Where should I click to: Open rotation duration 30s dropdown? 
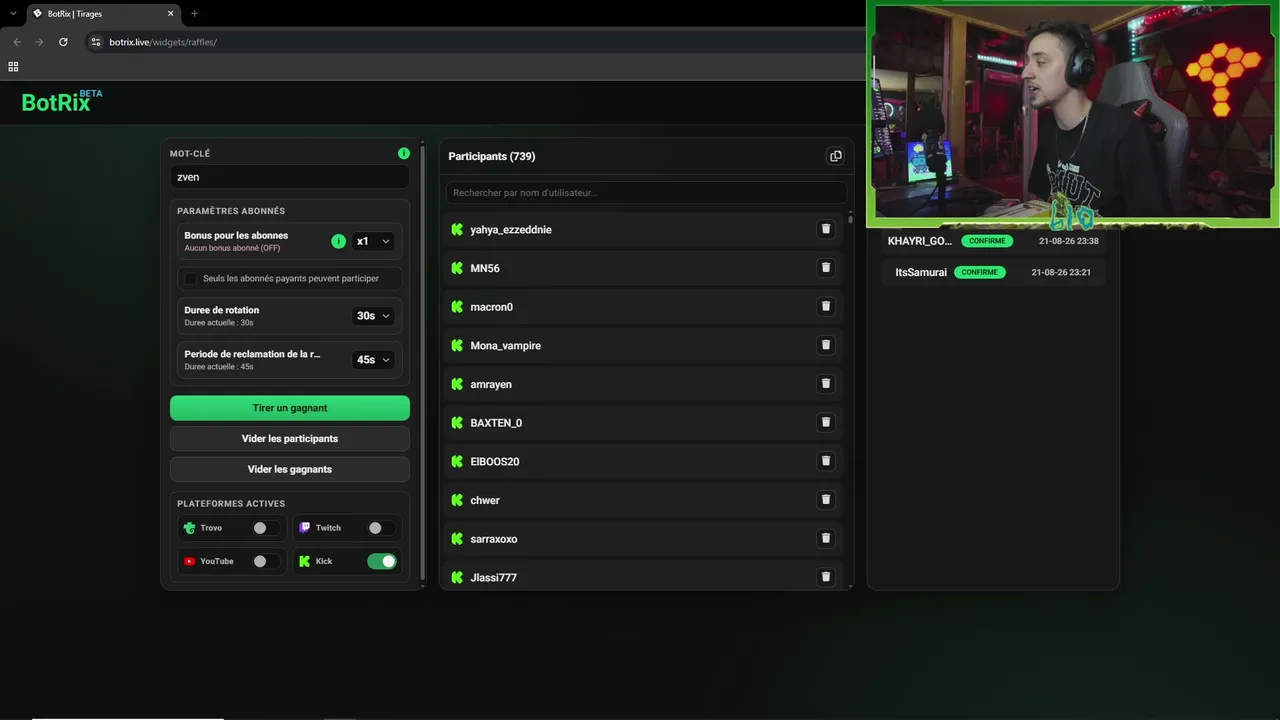pyautogui.click(x=373, y=316)
